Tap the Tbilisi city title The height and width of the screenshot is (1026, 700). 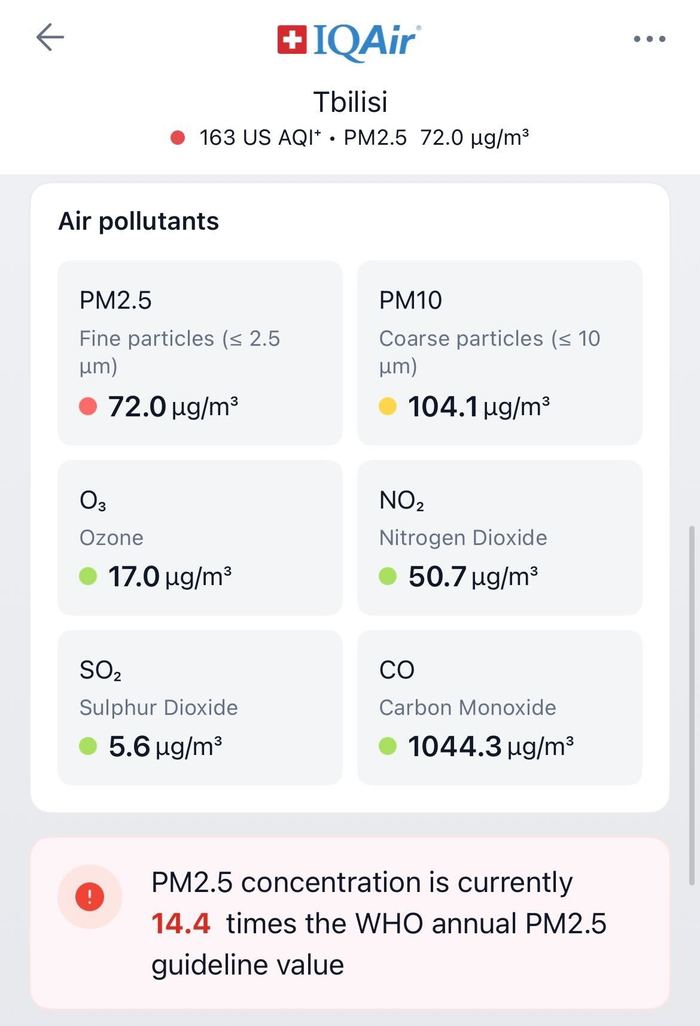(x=349, y=102)
